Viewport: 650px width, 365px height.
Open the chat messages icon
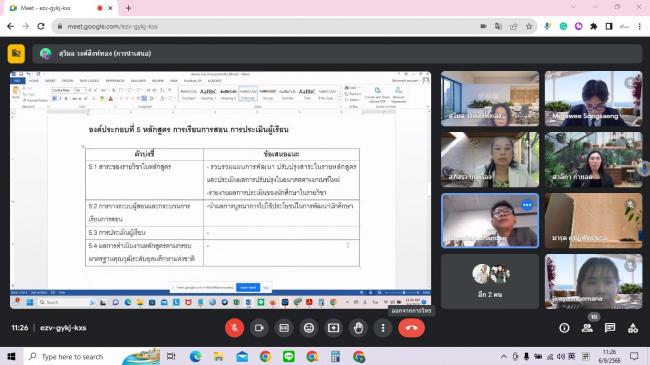610,328
